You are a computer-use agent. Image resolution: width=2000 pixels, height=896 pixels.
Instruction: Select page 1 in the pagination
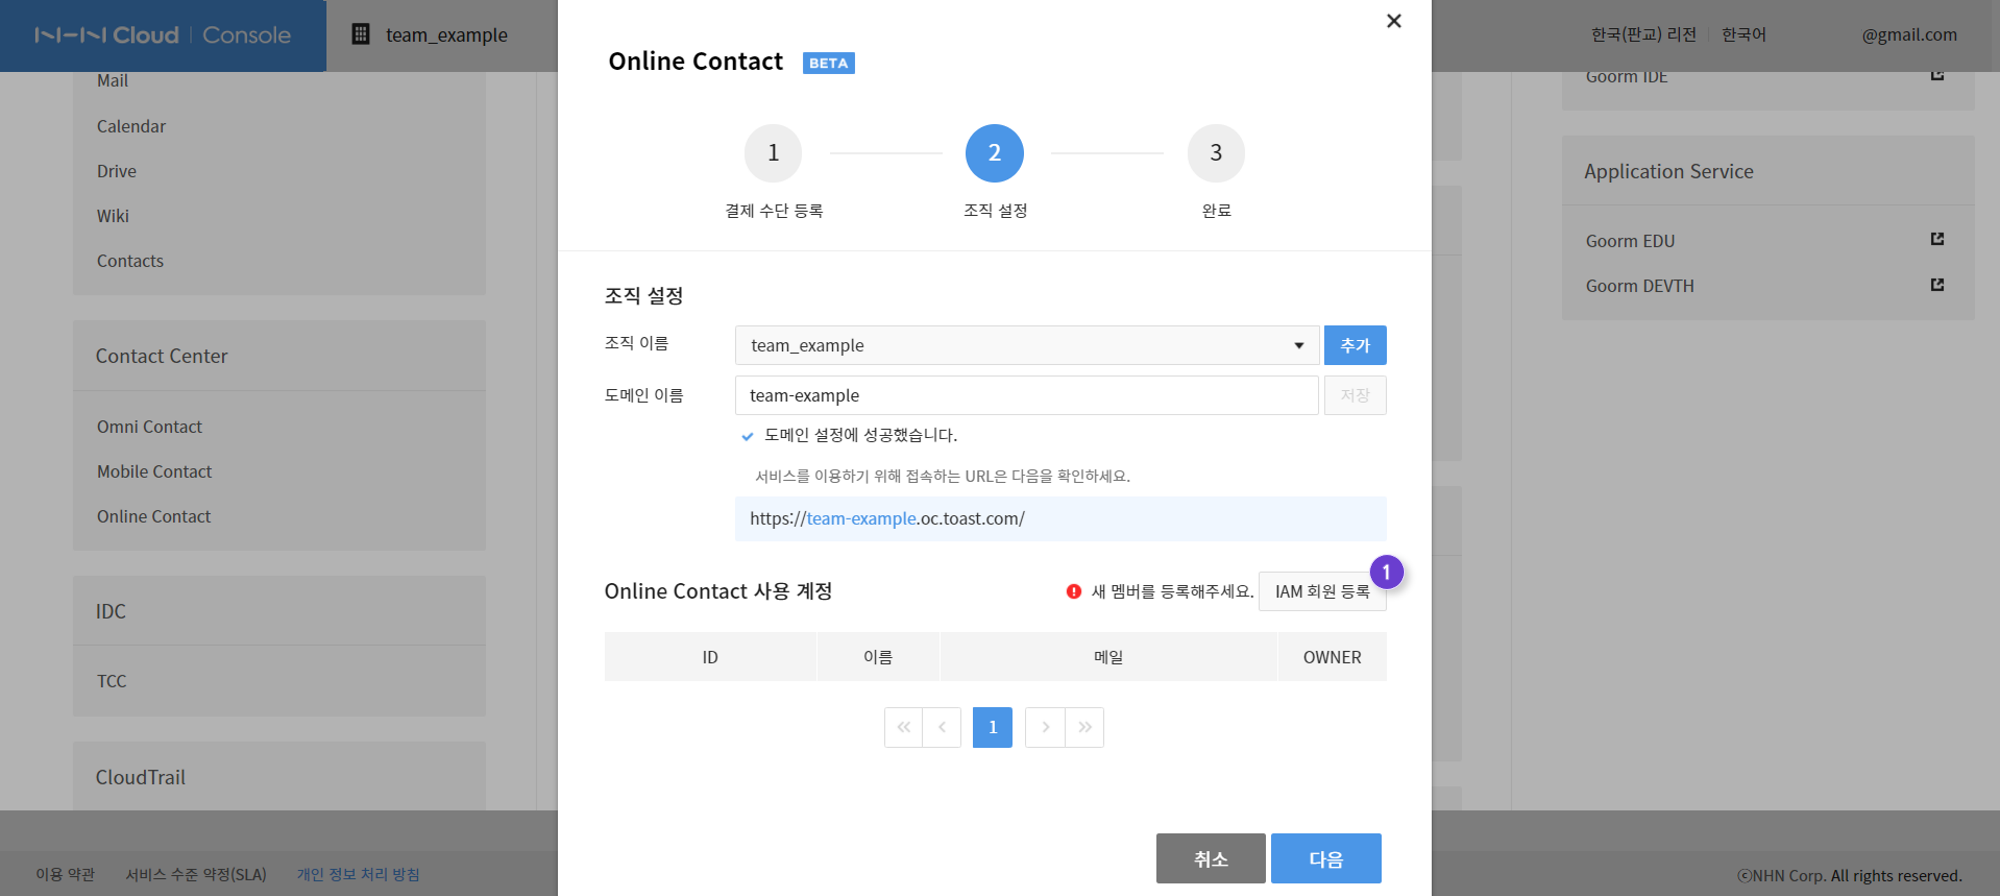(993, 727)
